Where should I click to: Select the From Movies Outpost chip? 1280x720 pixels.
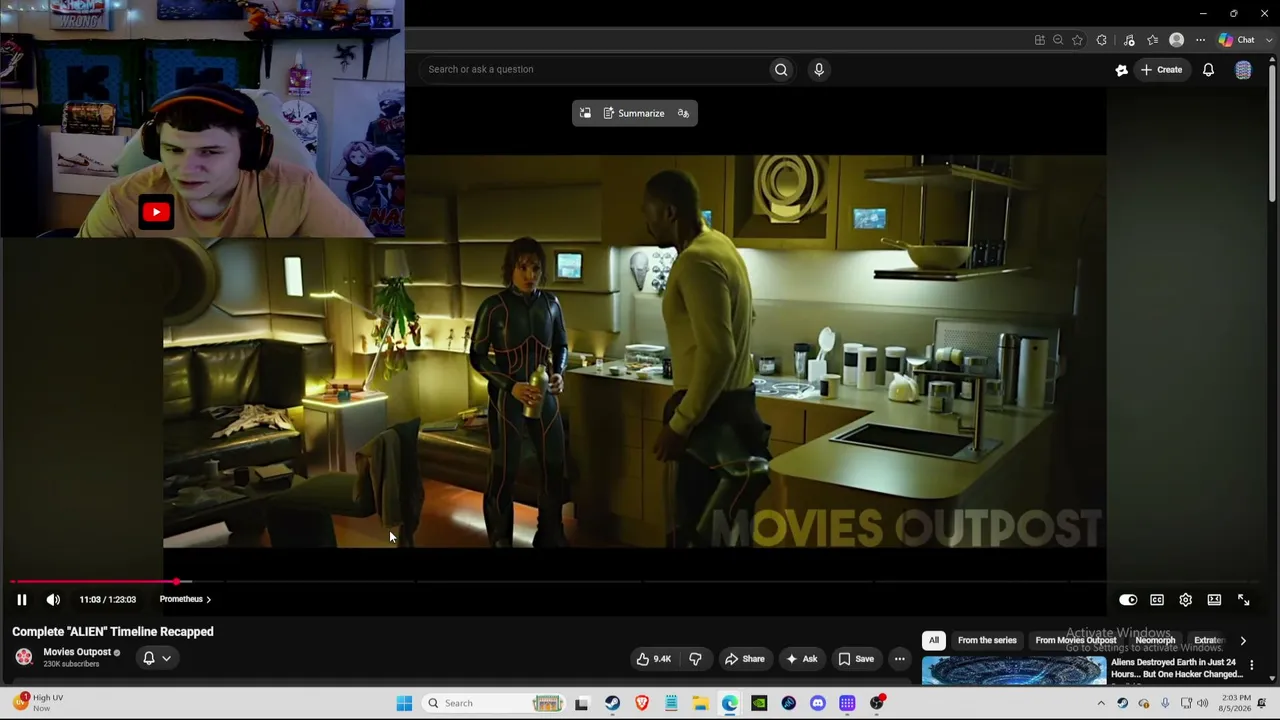[x=1076, y=640]
